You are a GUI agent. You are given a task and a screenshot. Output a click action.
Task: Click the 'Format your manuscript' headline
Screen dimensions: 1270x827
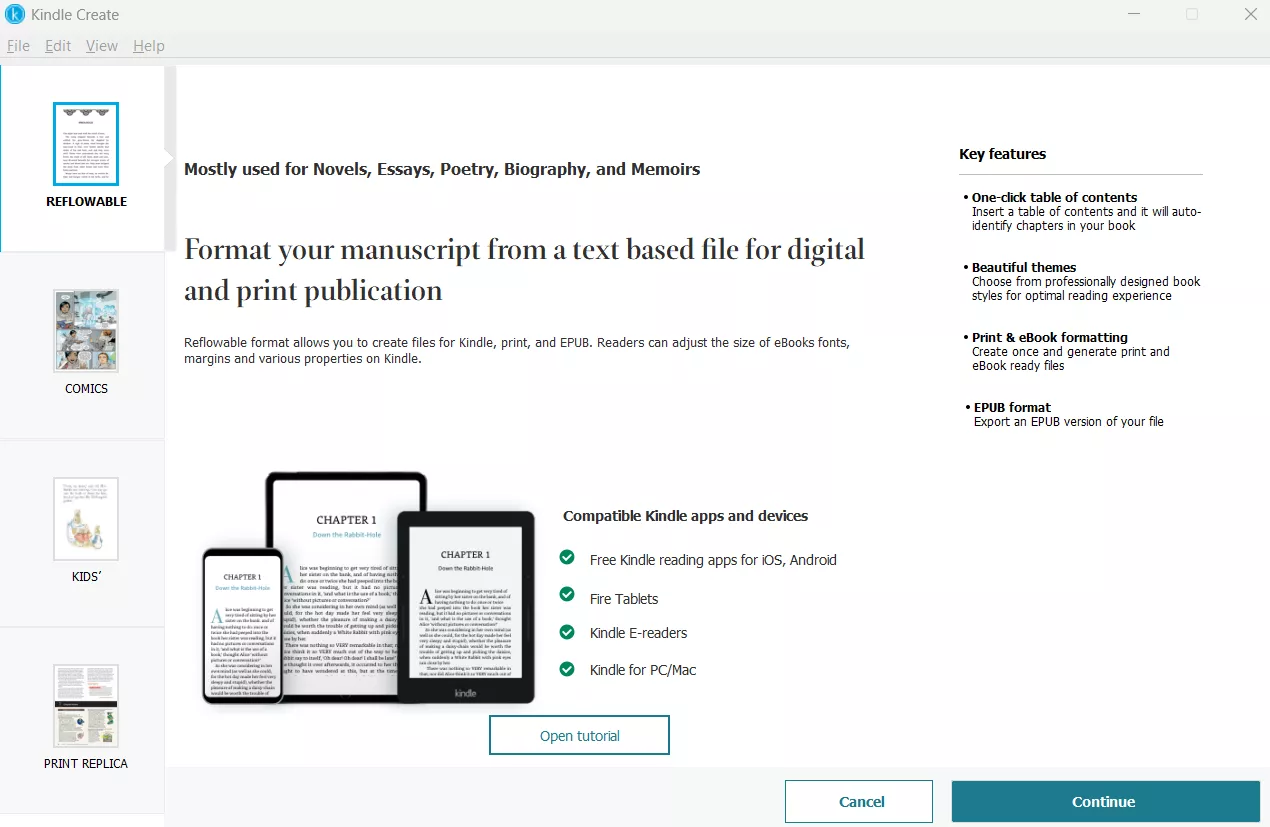pos(524,270)
